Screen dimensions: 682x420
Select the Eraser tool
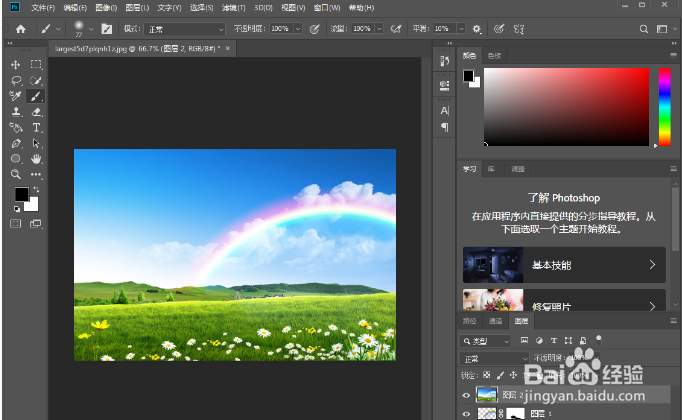coord(37,112)
